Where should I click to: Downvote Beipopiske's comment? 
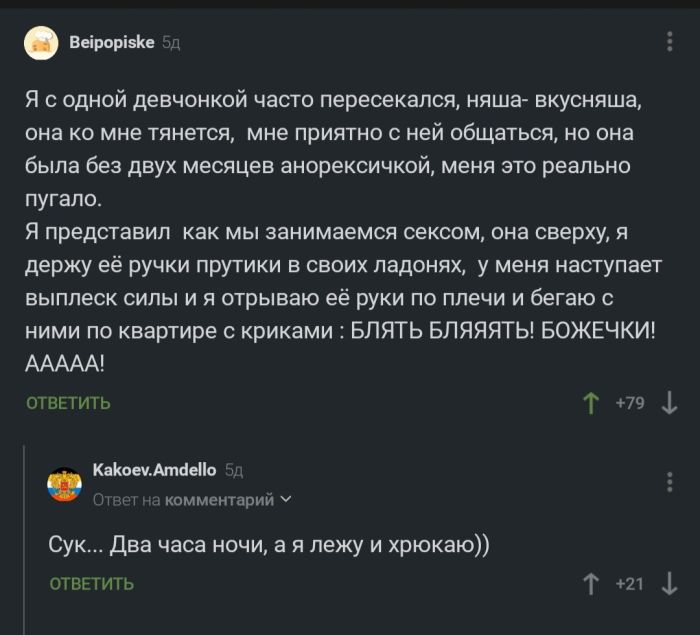(670, 403)
